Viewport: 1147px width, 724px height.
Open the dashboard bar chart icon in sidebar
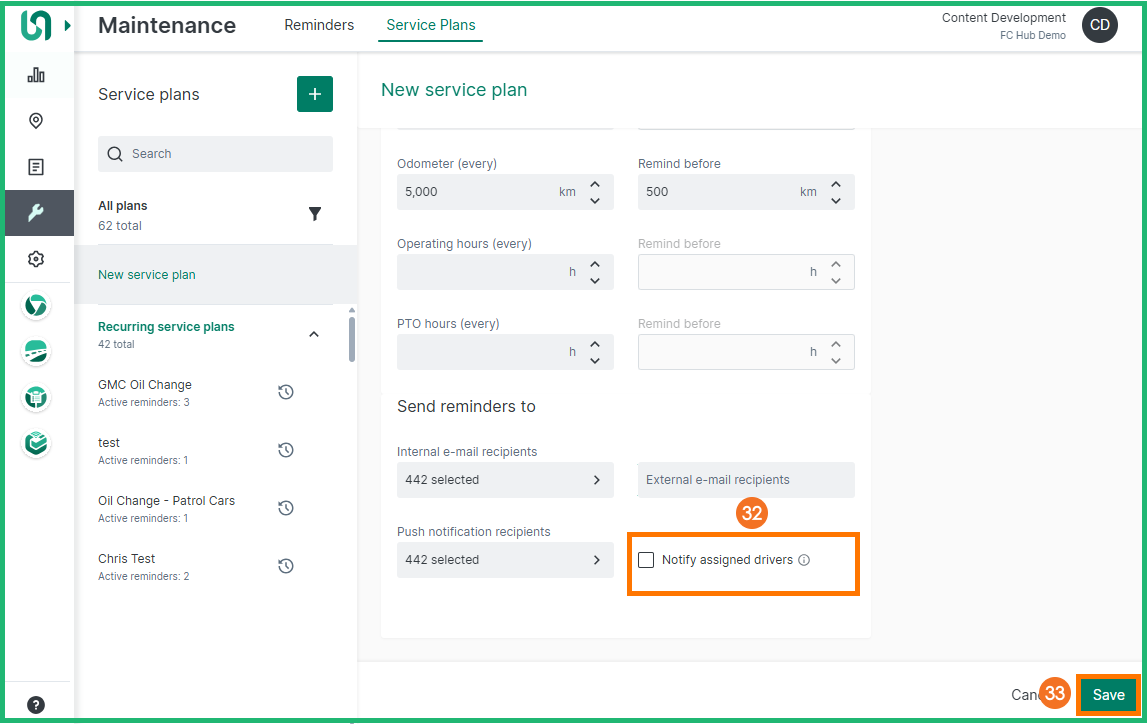(x=36, y=75)
